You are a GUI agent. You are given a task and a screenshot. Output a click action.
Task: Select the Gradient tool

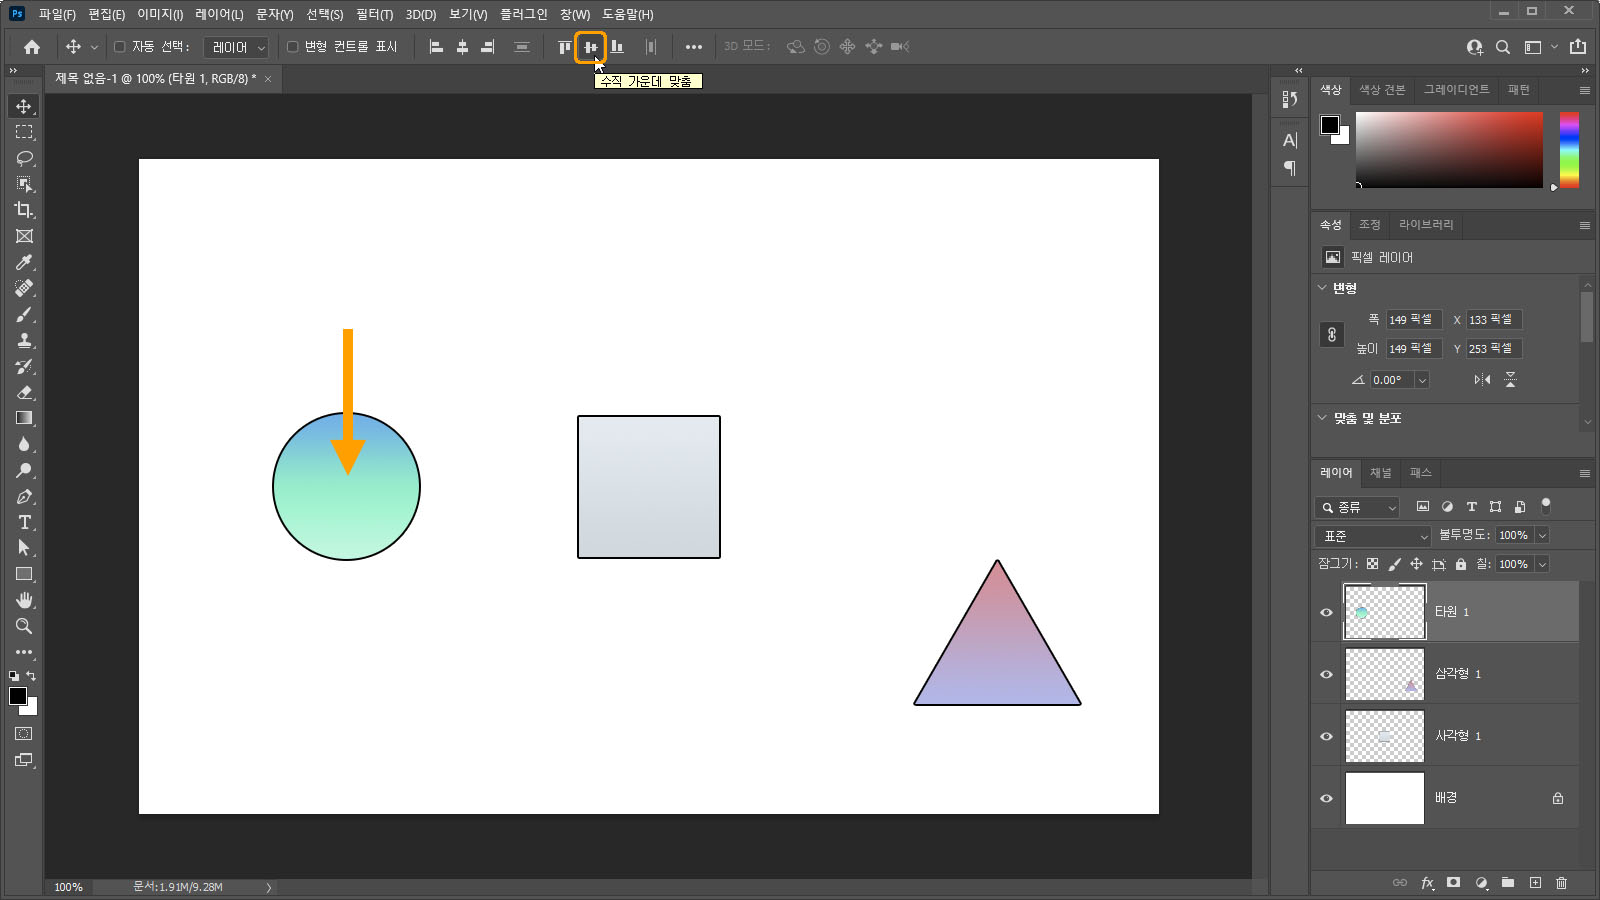[x=24, y=418]
